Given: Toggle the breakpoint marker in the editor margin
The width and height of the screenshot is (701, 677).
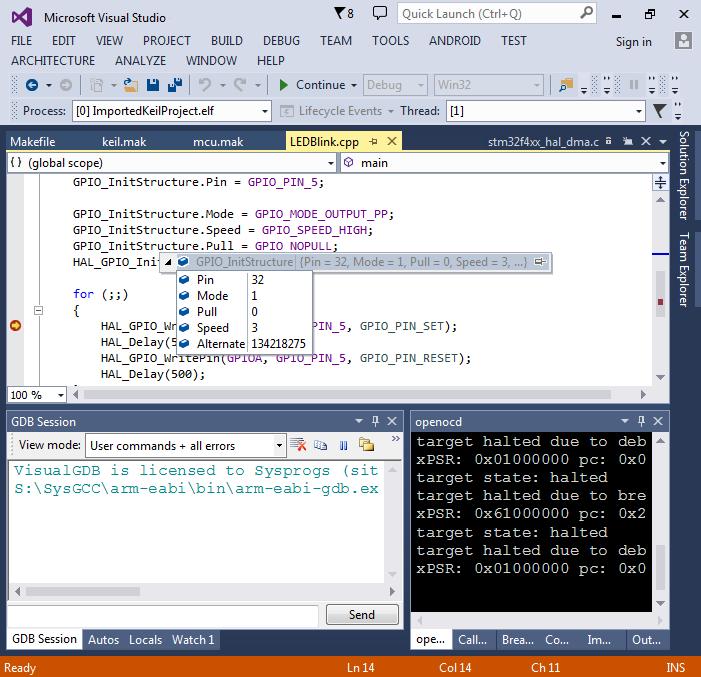Looking at the screenshot, I should pos(15,326).
